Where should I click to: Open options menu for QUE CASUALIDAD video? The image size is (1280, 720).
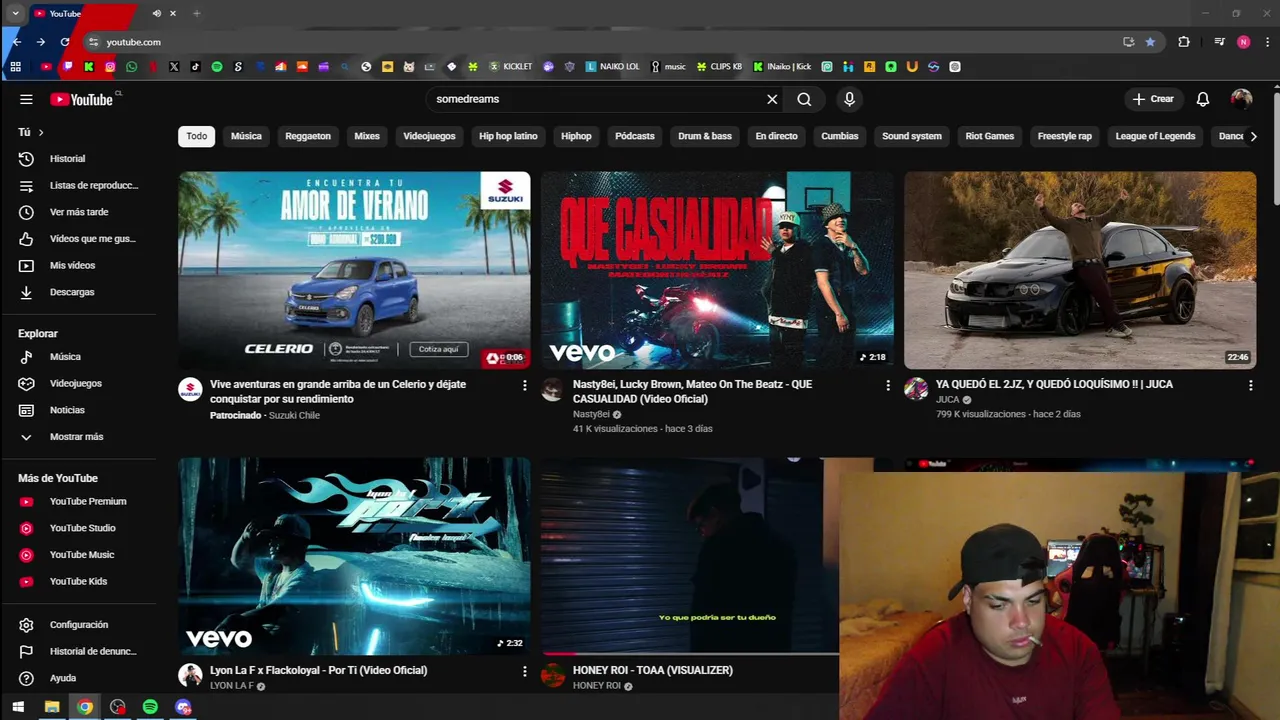[x=887, y=385]
